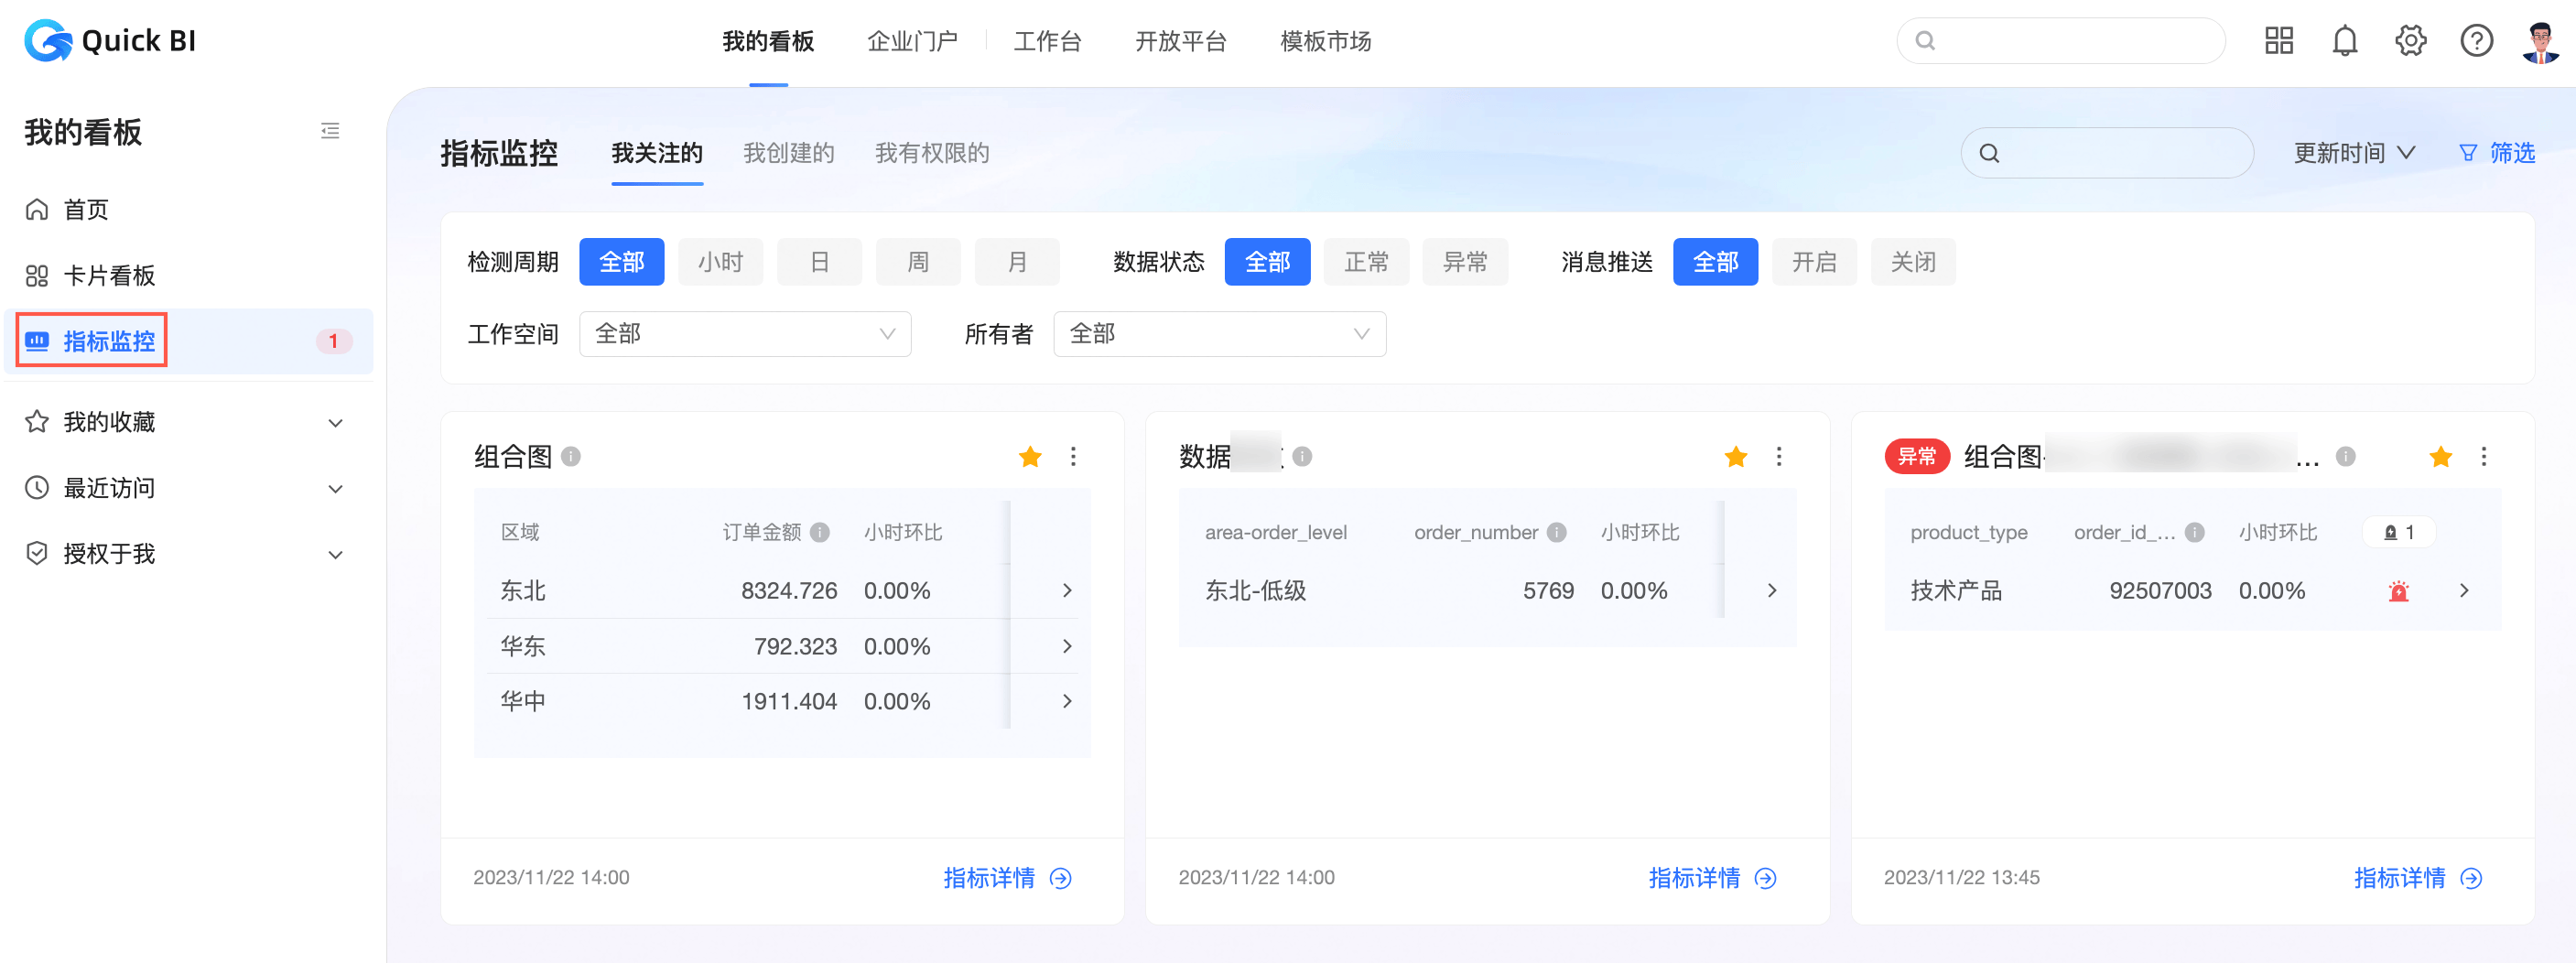Collapse the sidebar using the menu-fold icon
Screen dimensions: 2576x963
pyautogui.click(x=330, y=131)
